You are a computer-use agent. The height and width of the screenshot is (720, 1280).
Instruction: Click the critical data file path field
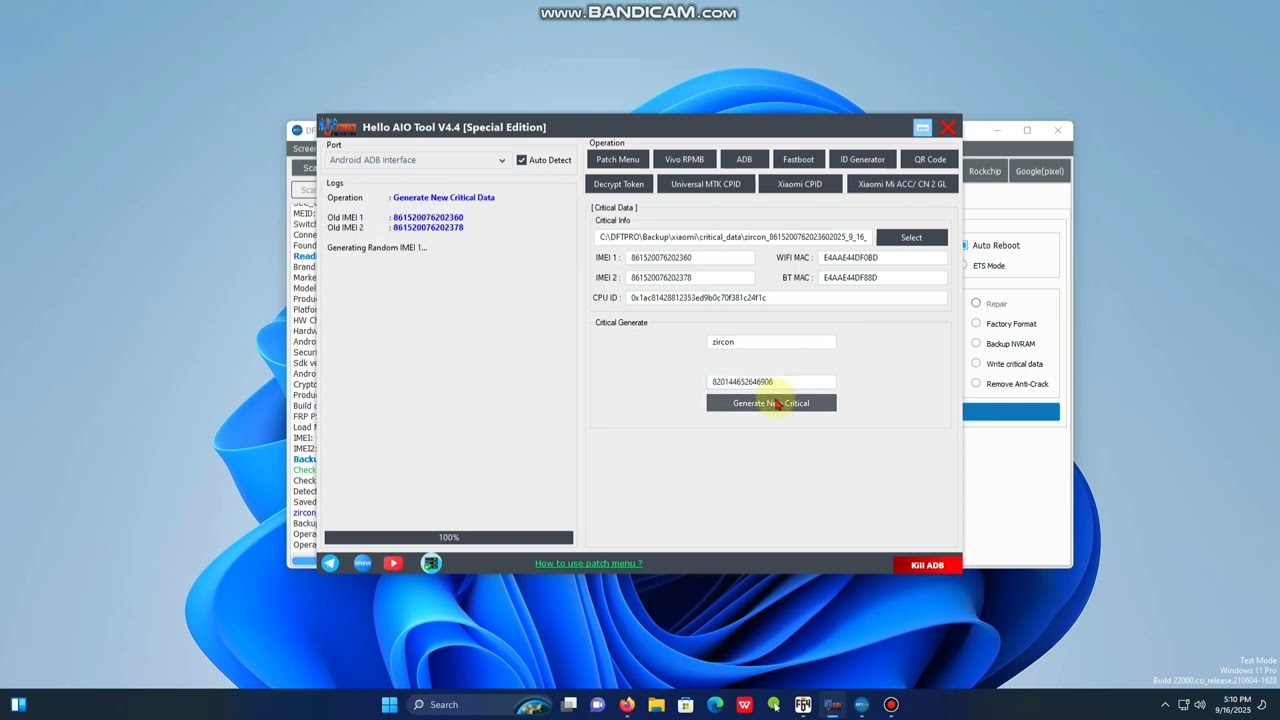(733, 237)
